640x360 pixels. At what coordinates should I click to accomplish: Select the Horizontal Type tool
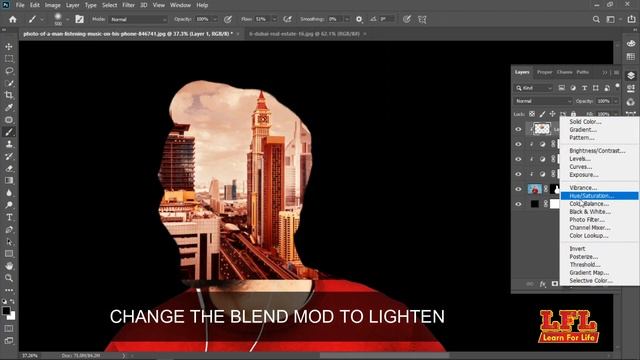pos(9,217)
